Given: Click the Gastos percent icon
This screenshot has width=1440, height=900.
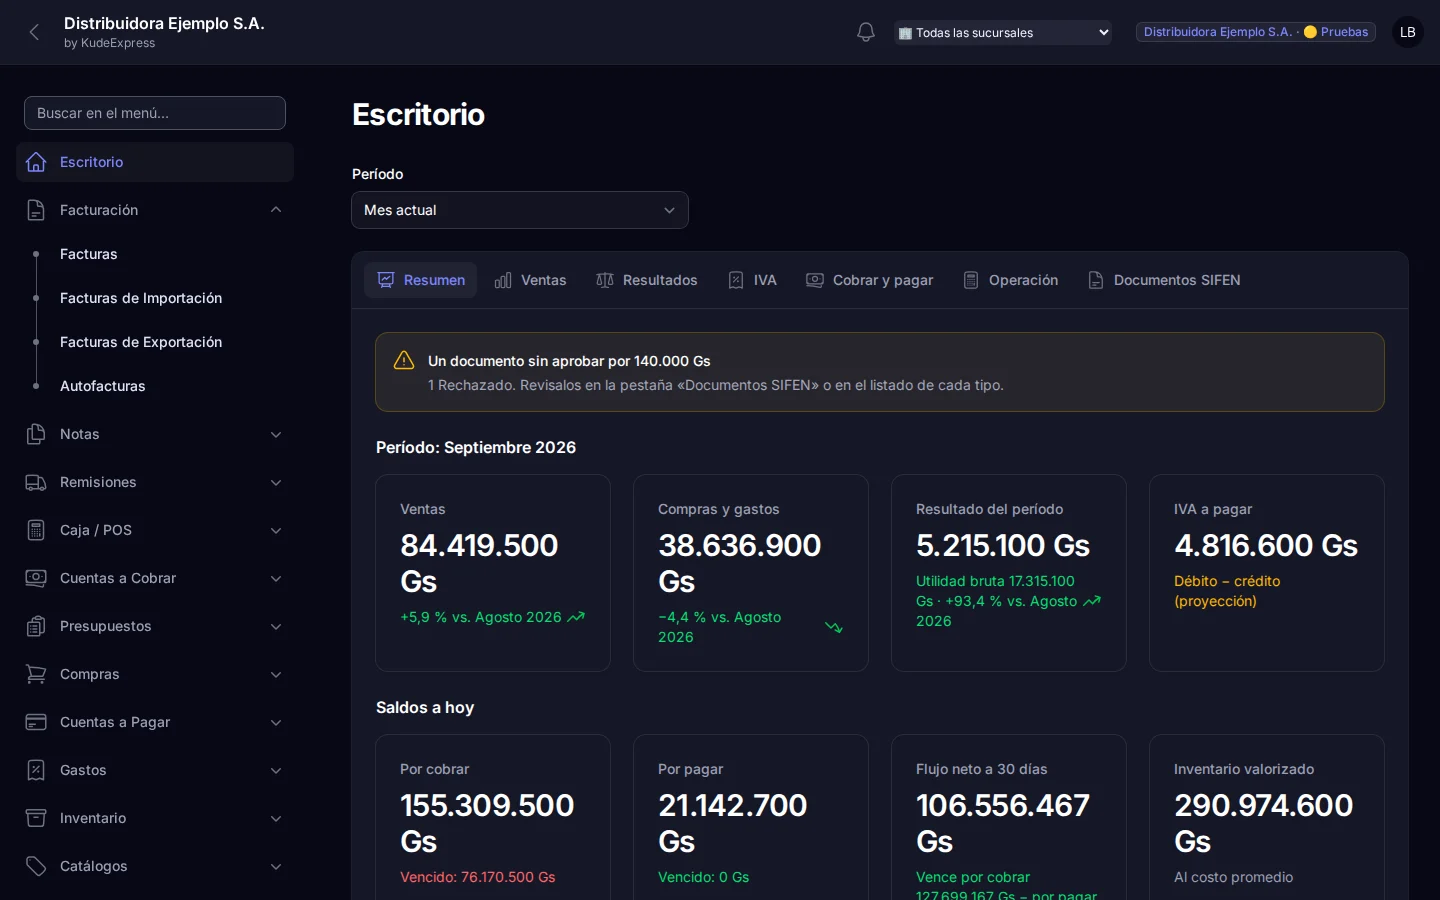Looking at the screenshot, I should (36, 770).
